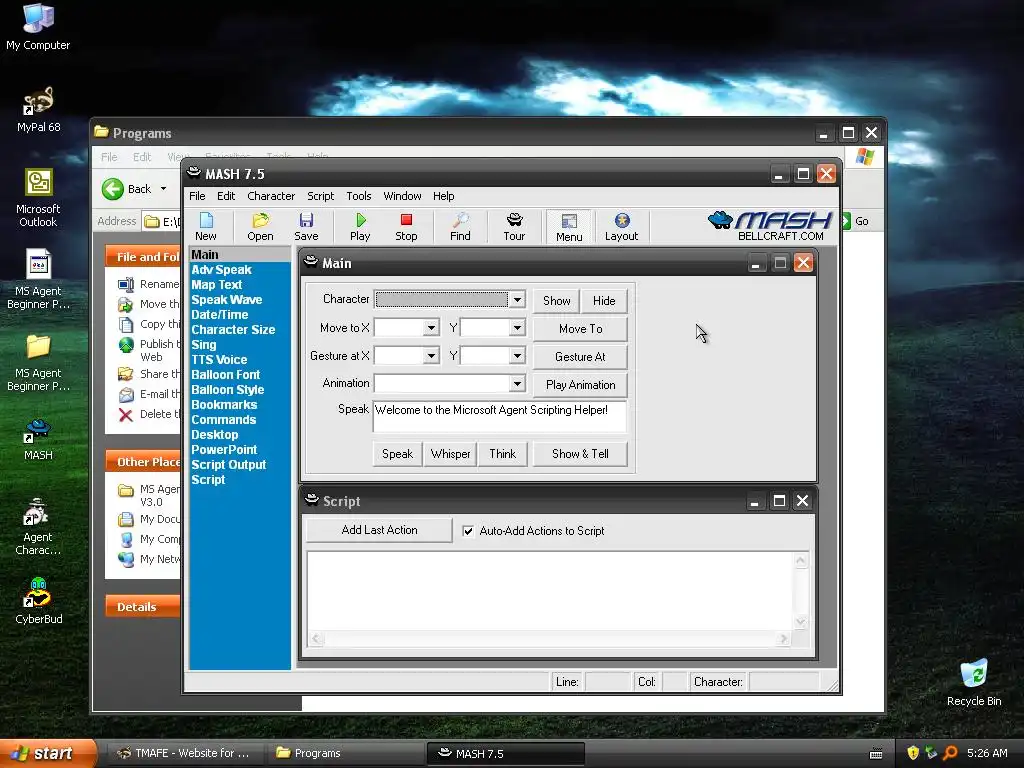
Task: Click the Hide character button
Action: pyautogui.click(x=604, y=301)
